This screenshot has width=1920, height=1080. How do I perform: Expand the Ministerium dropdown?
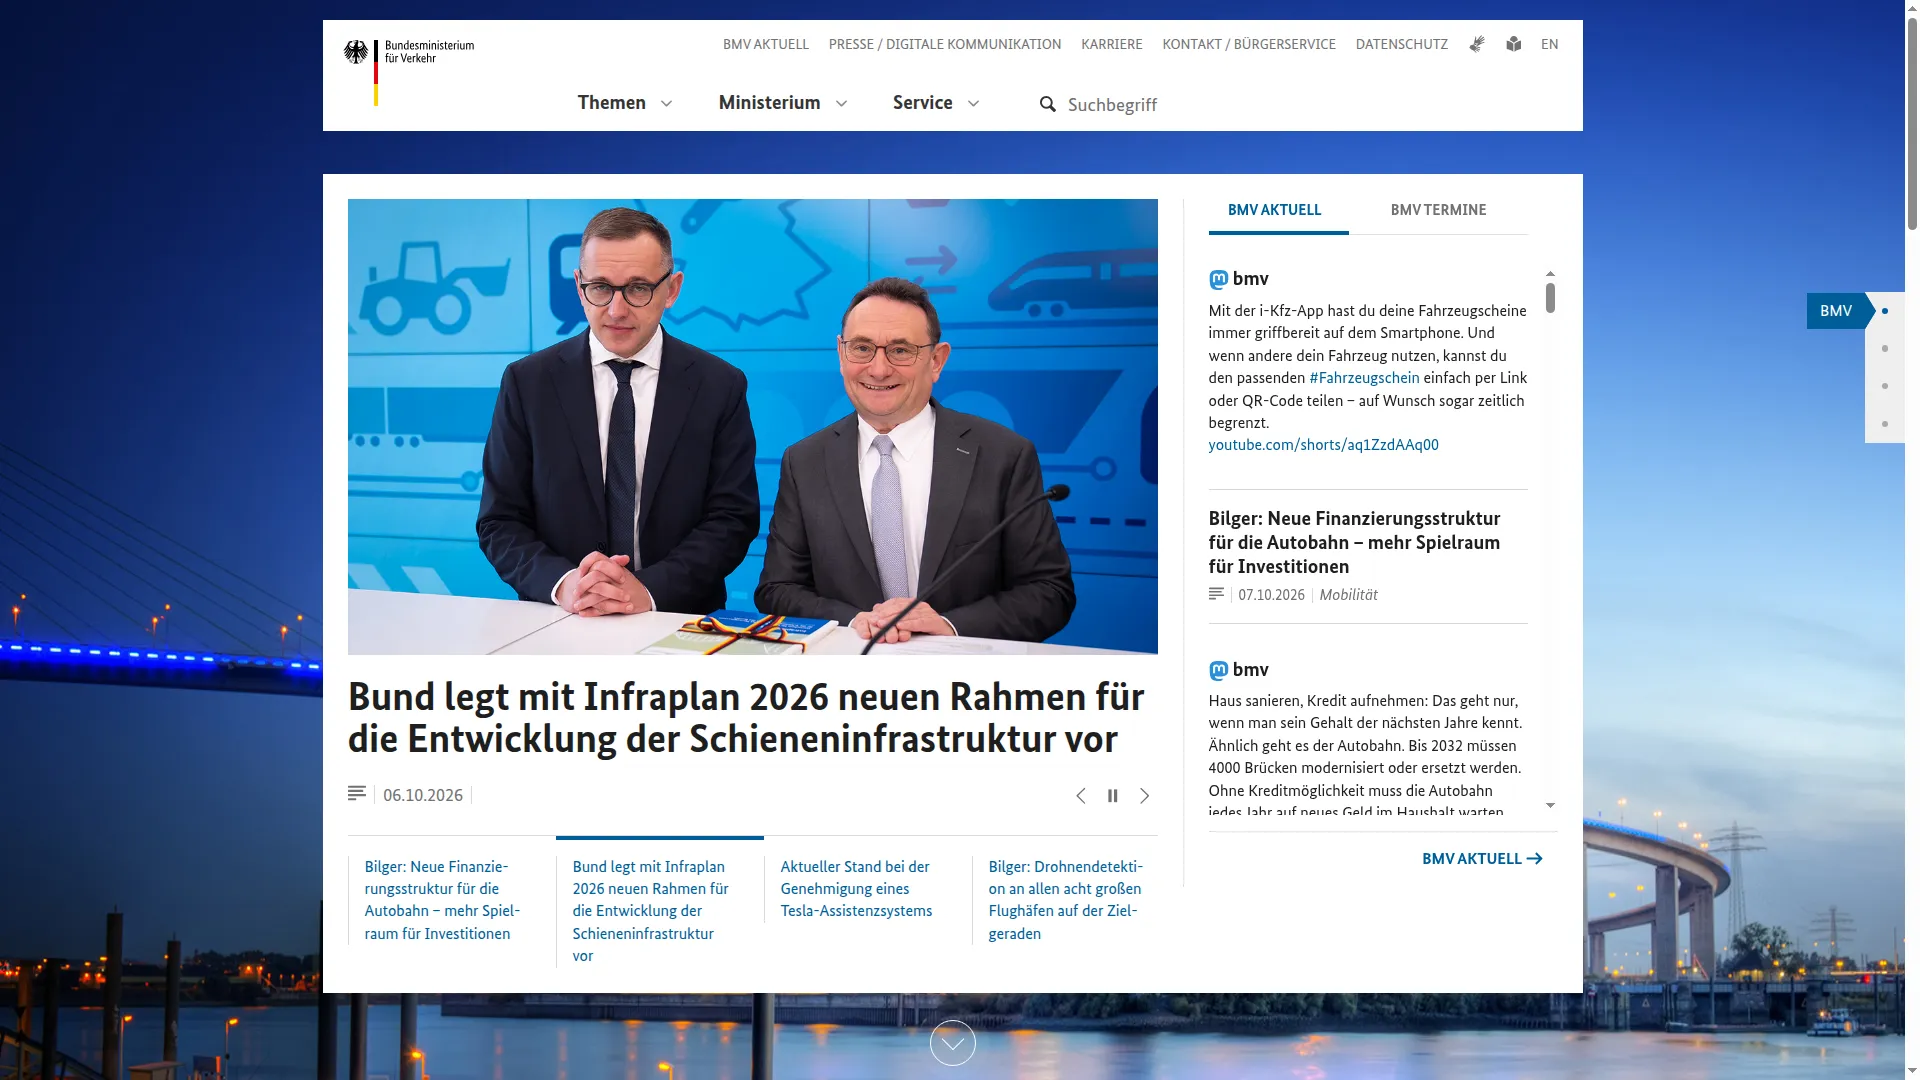click(x=783, y=103)
